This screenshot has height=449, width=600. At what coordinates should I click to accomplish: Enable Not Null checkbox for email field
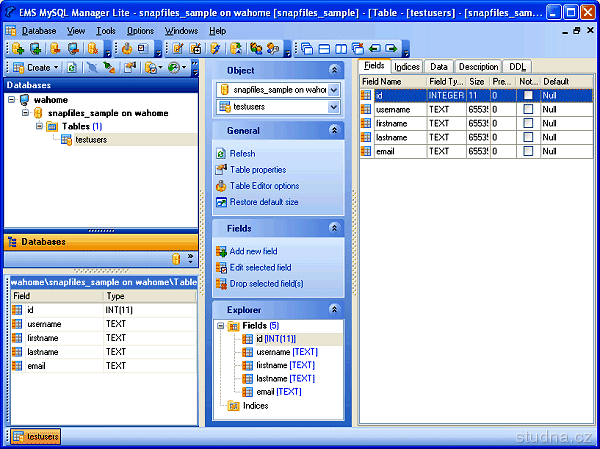(527, 151)
